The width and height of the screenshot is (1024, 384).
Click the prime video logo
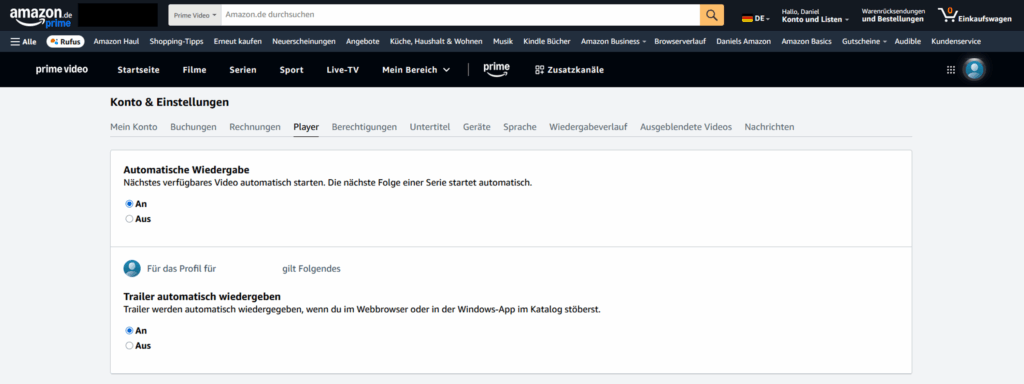[x=62, y=70]
